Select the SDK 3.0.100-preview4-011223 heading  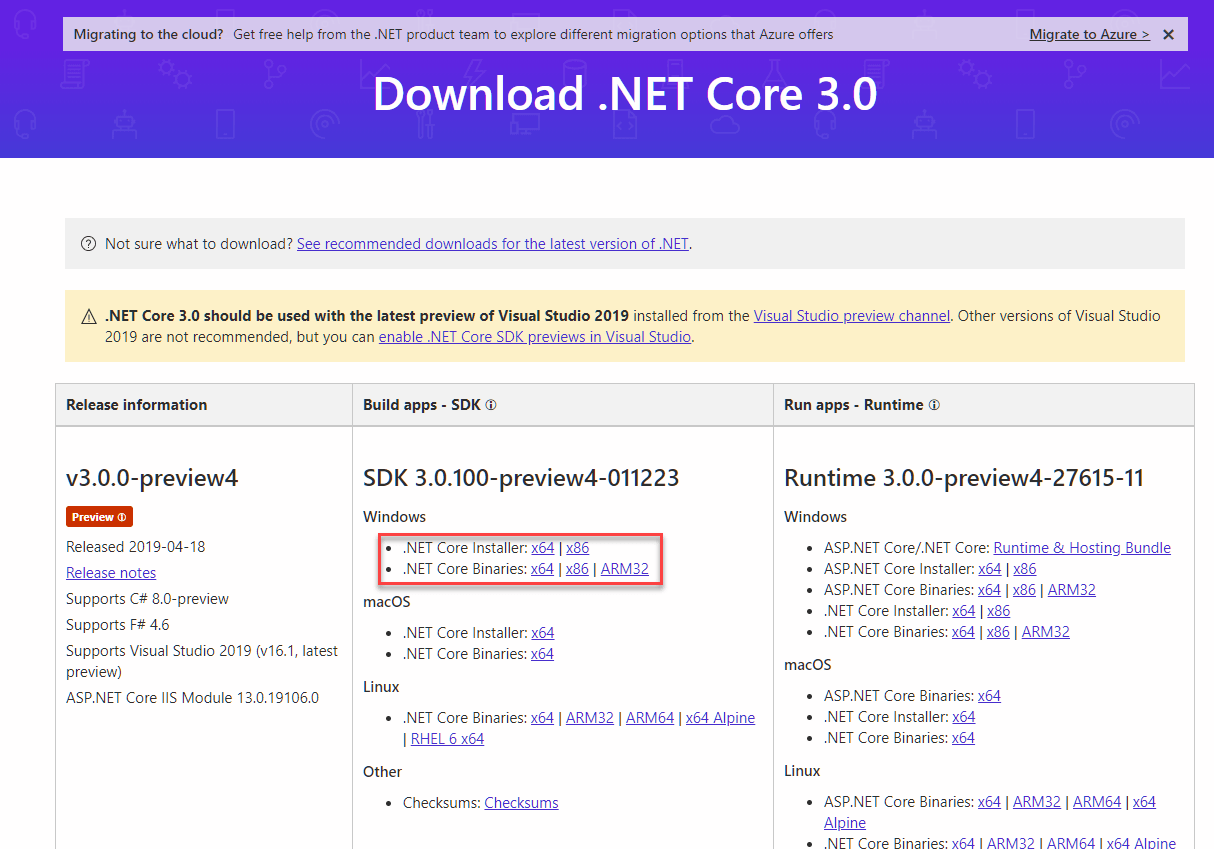pos(521,478)
